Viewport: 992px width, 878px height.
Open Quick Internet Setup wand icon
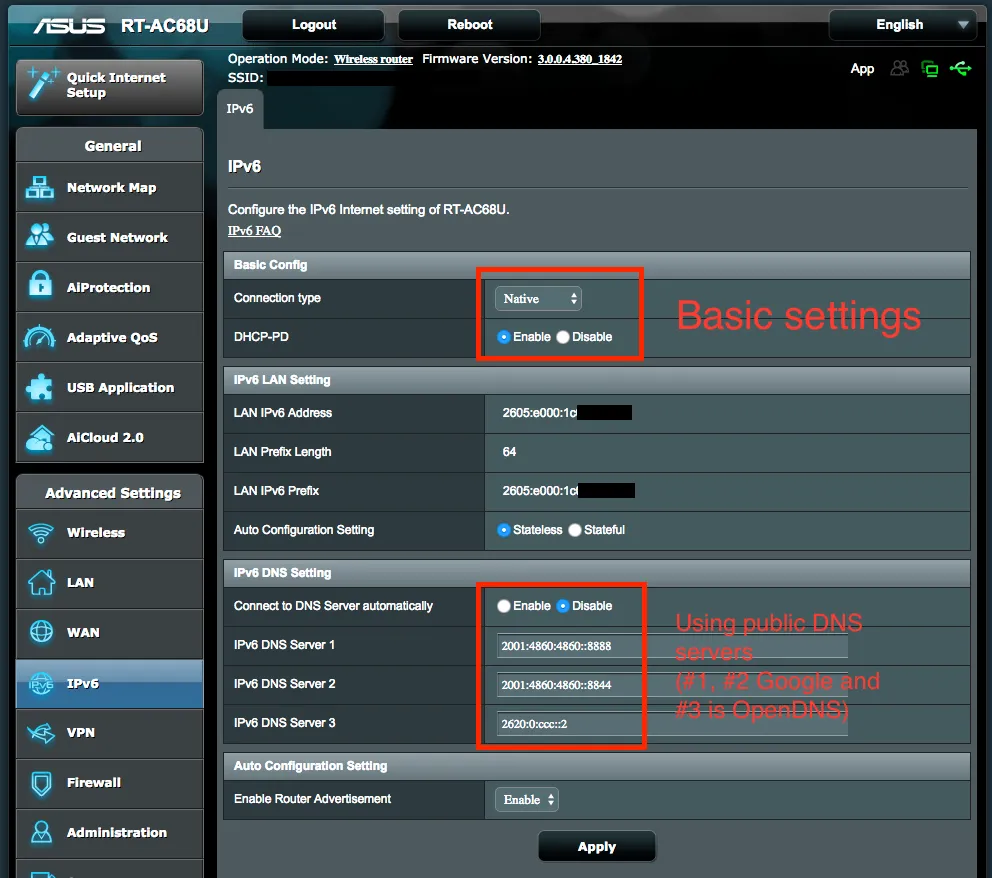tap(42, 84)
